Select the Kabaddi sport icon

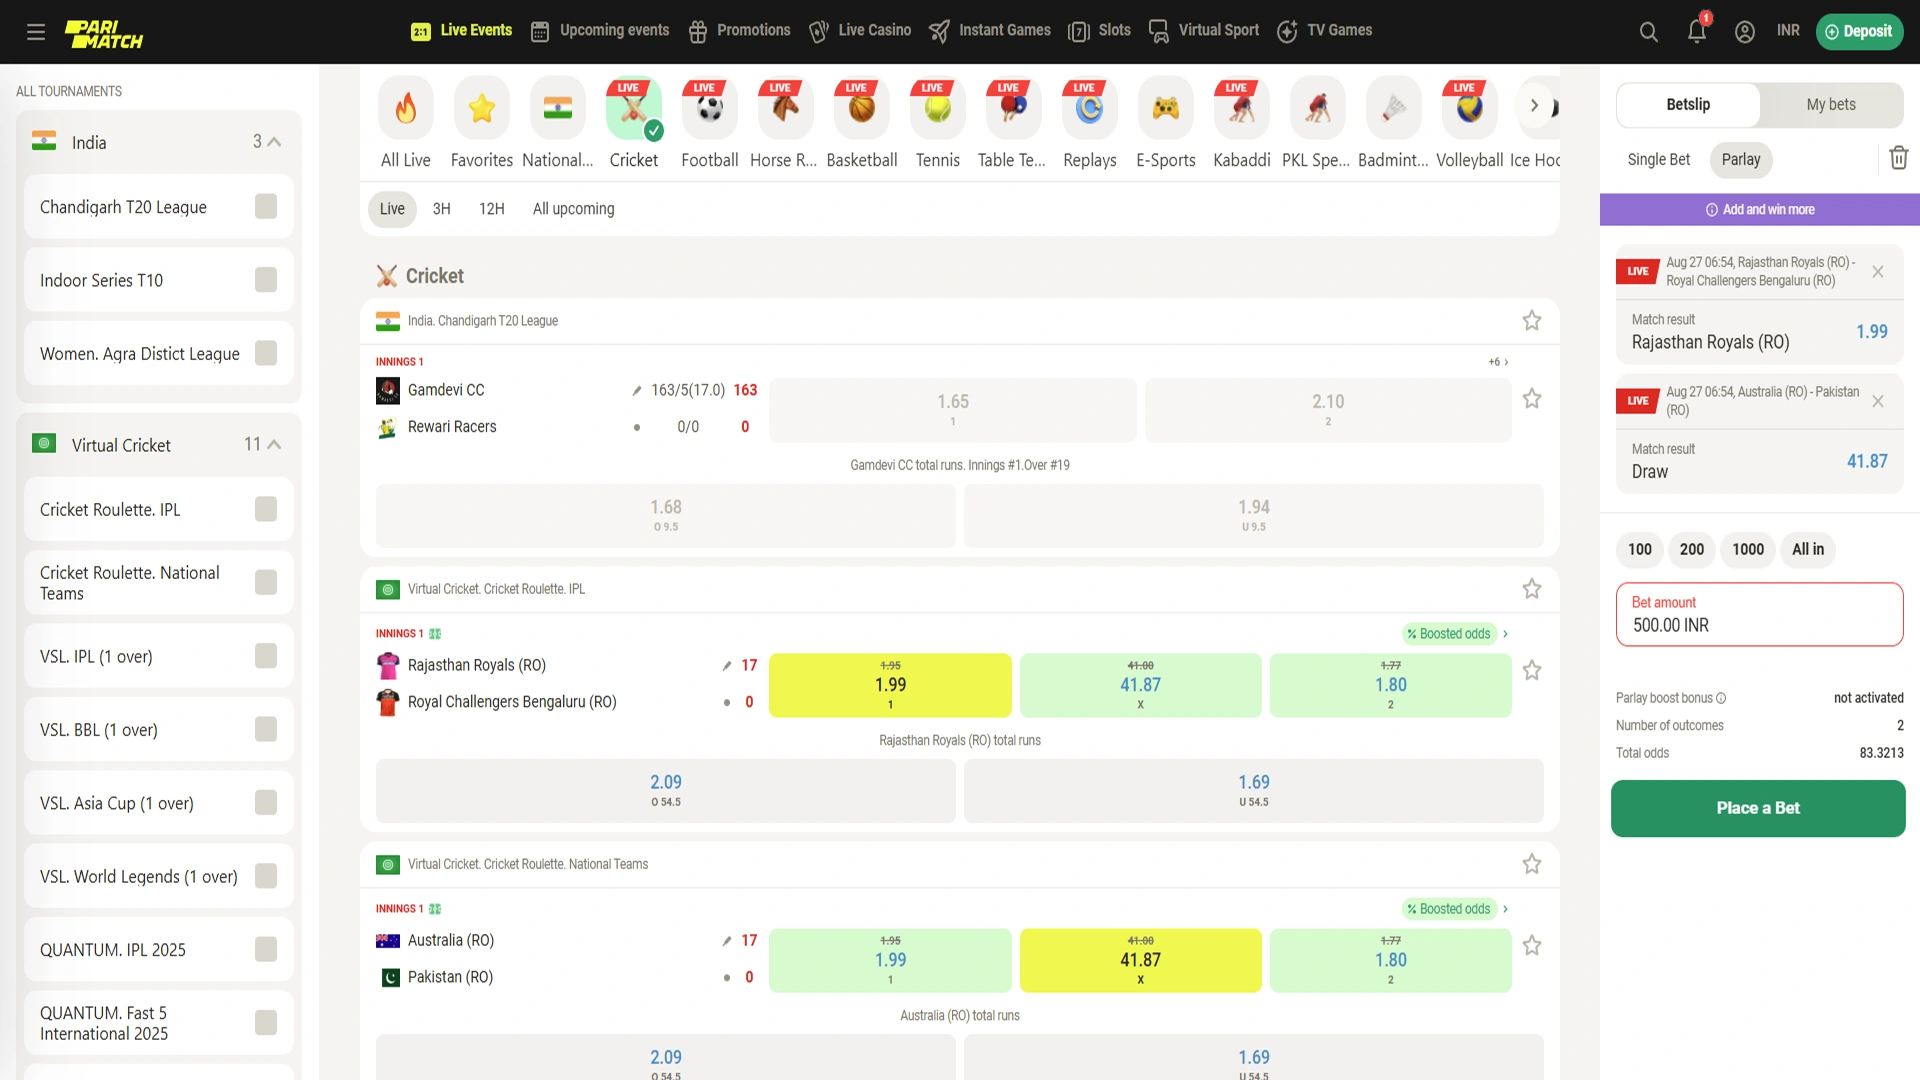1241,108
